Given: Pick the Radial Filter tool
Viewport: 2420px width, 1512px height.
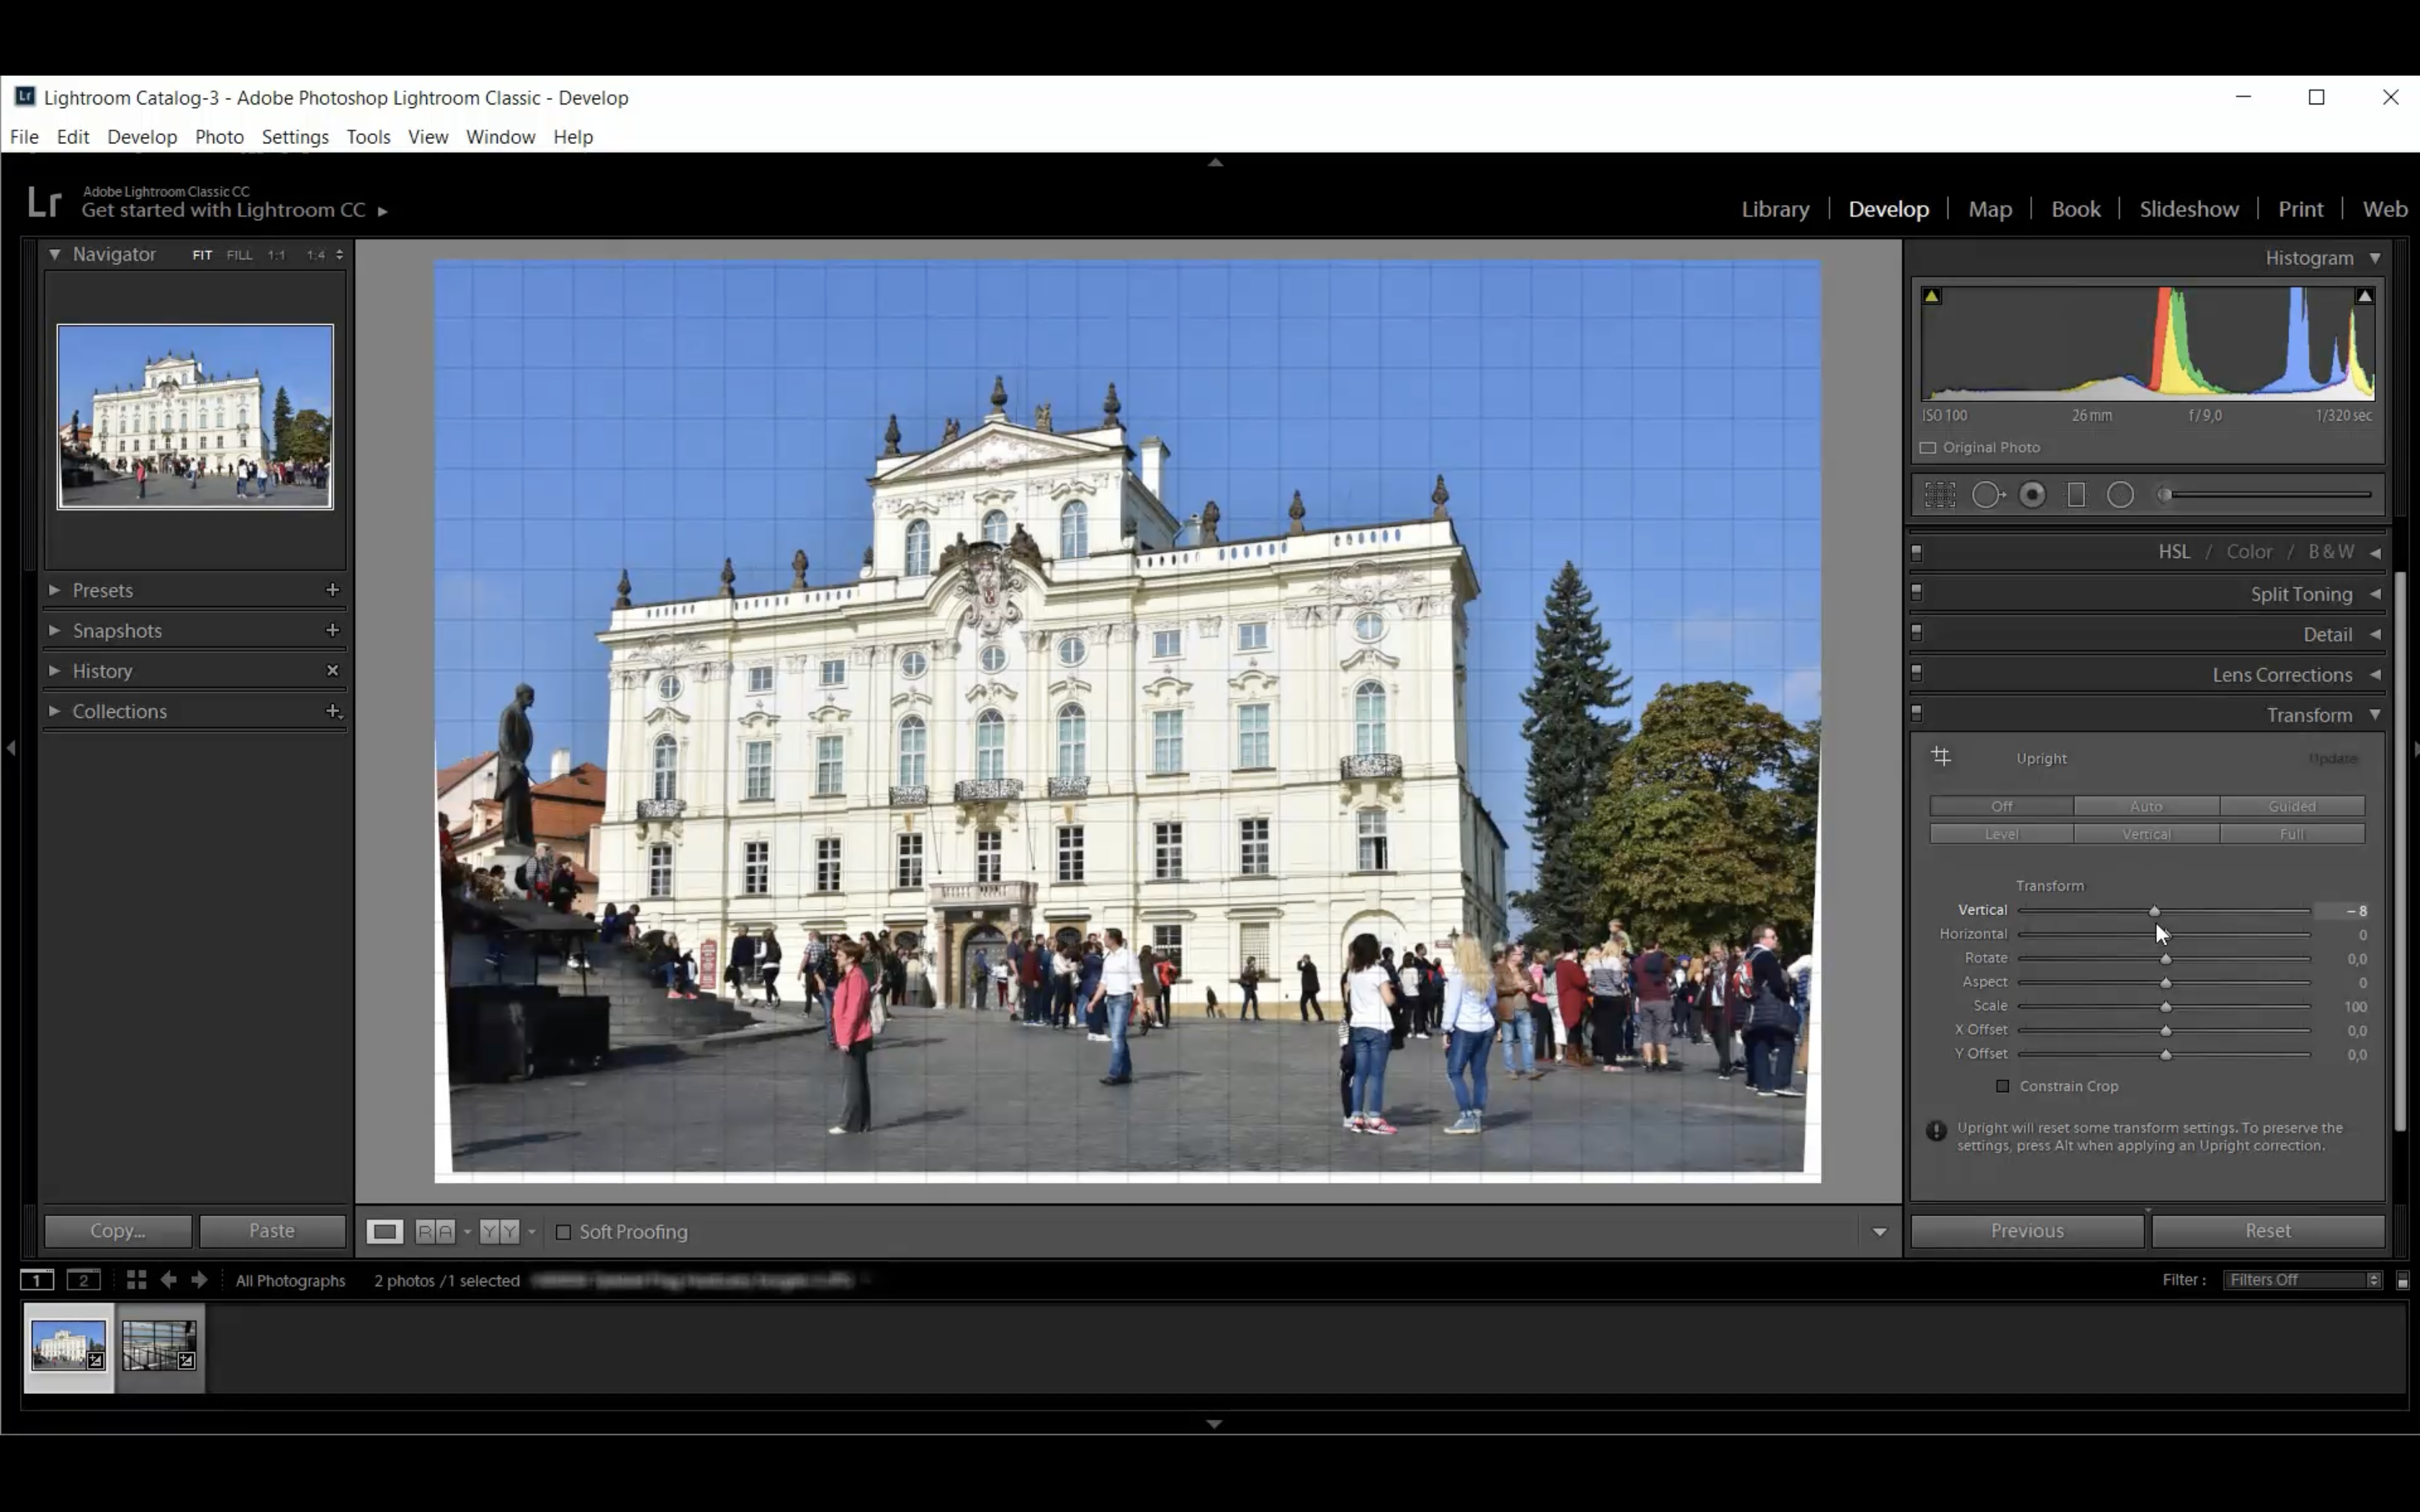Looking at the screenshot, I should 2120,495.
